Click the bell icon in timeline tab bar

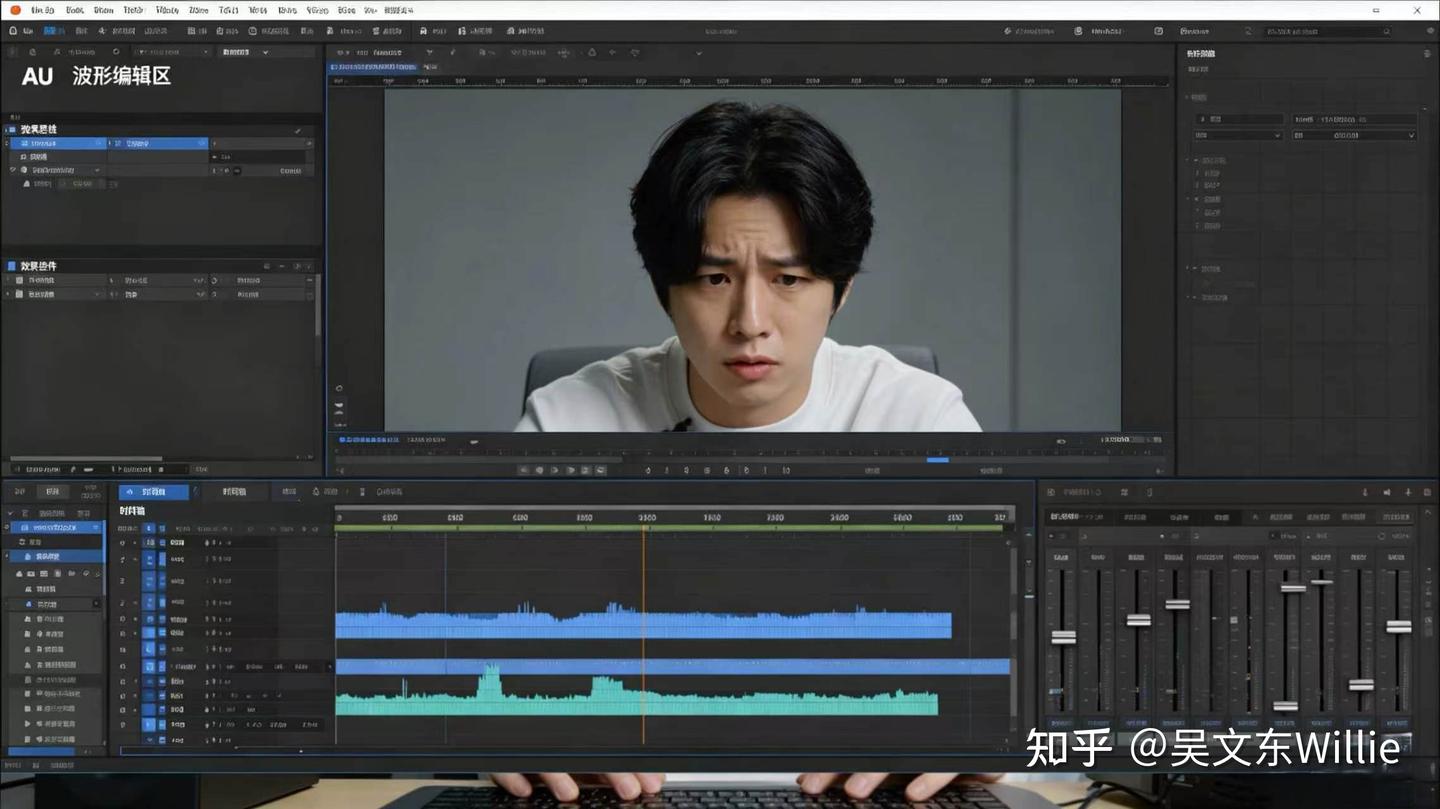click(x=316, y=492)
